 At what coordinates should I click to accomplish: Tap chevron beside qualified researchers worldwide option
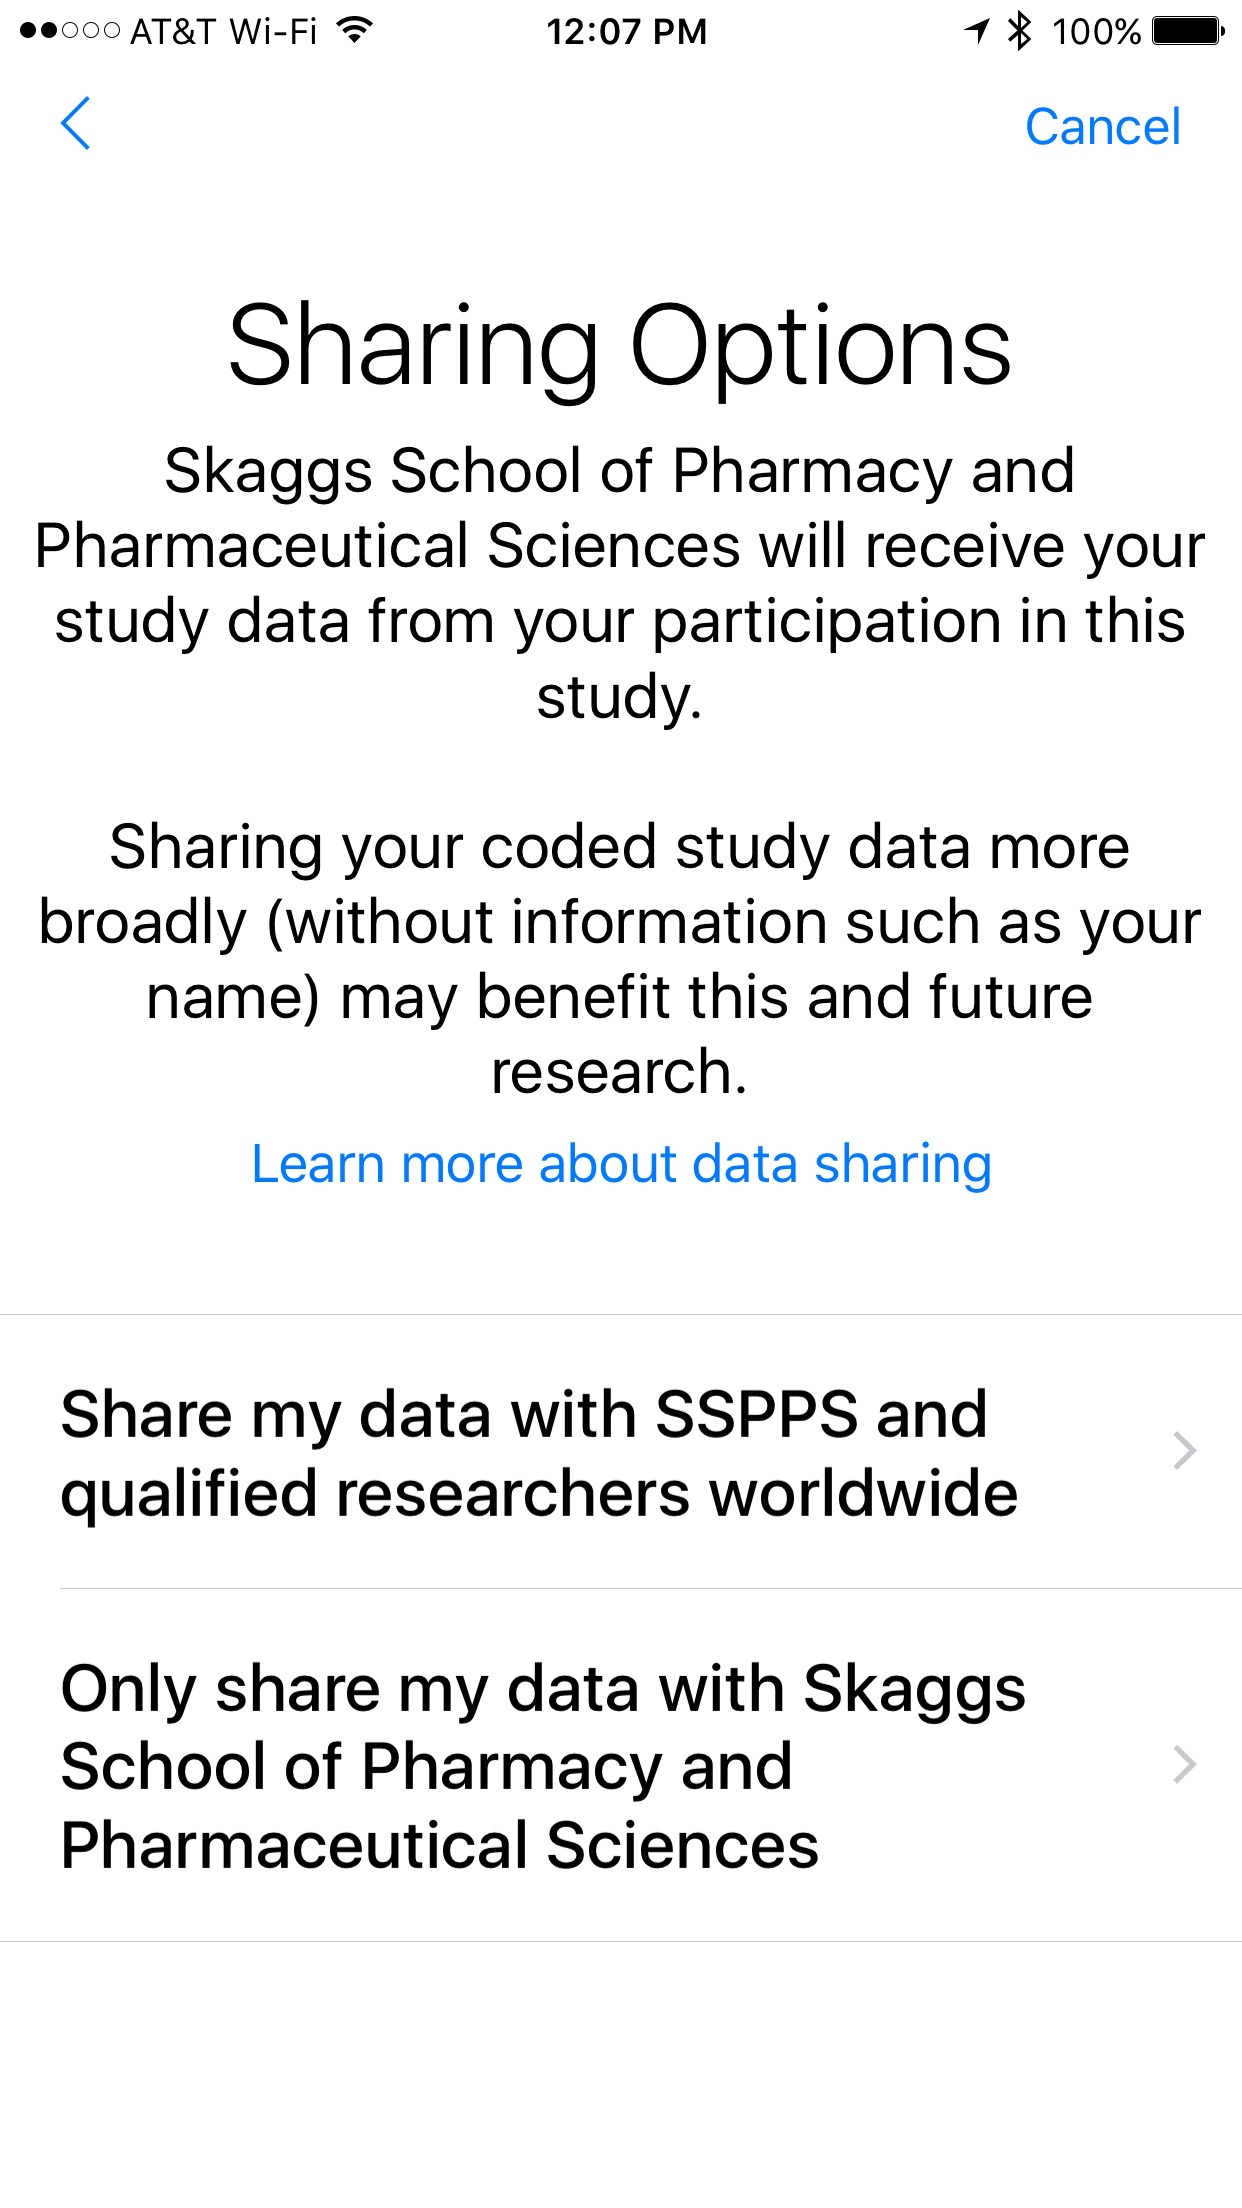point(1184,1451)
